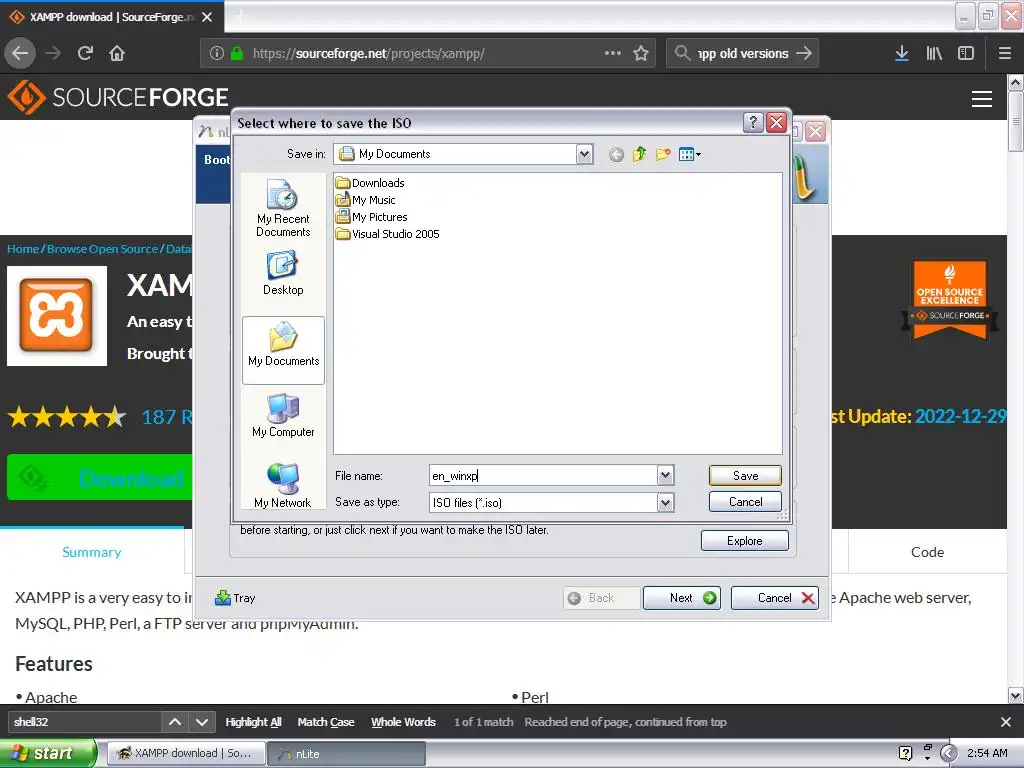
Task: Select the Visual Studio 2005 folder
Action: tap(387, 234)
